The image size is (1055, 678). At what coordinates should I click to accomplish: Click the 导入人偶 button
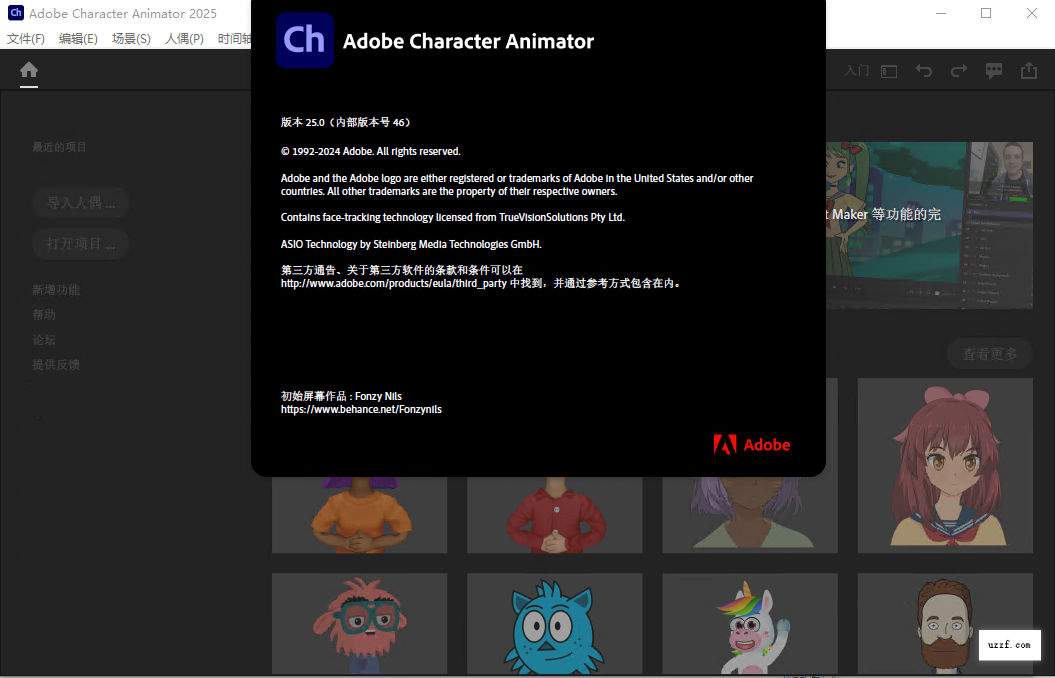tap(80, 202)
